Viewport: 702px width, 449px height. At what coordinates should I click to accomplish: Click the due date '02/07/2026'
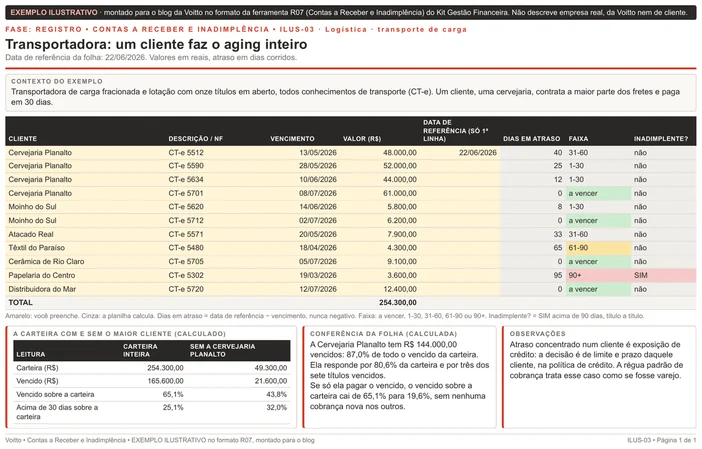click(x=318, y=221)
